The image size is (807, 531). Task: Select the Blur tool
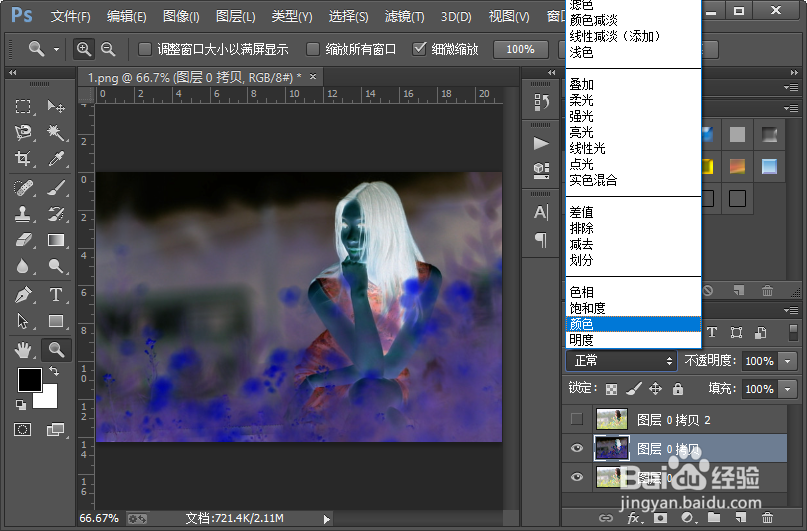23,266
